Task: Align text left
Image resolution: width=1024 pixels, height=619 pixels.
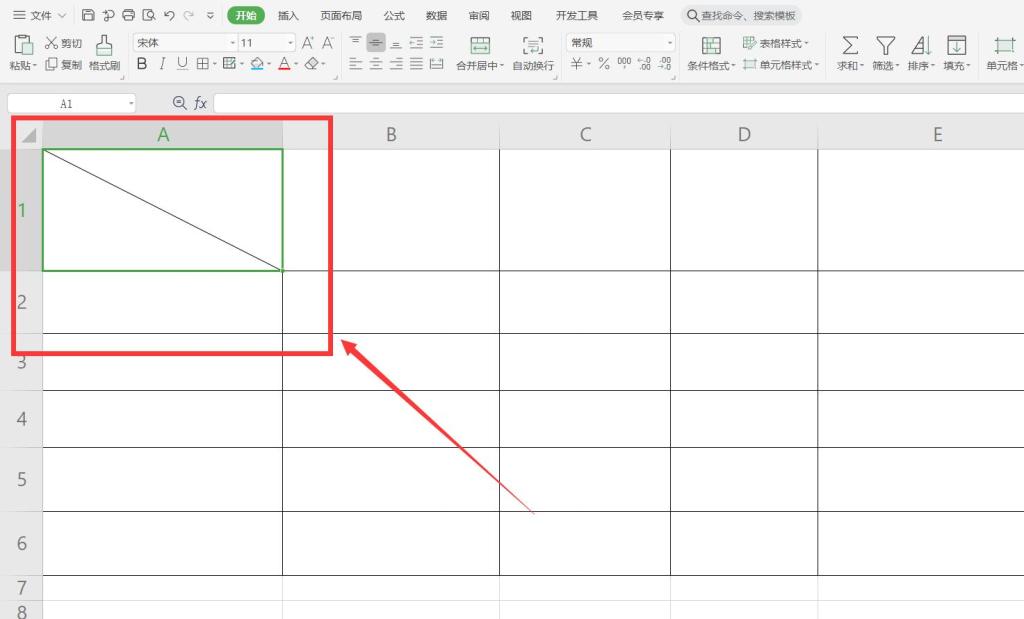Action: coord(355,63)
